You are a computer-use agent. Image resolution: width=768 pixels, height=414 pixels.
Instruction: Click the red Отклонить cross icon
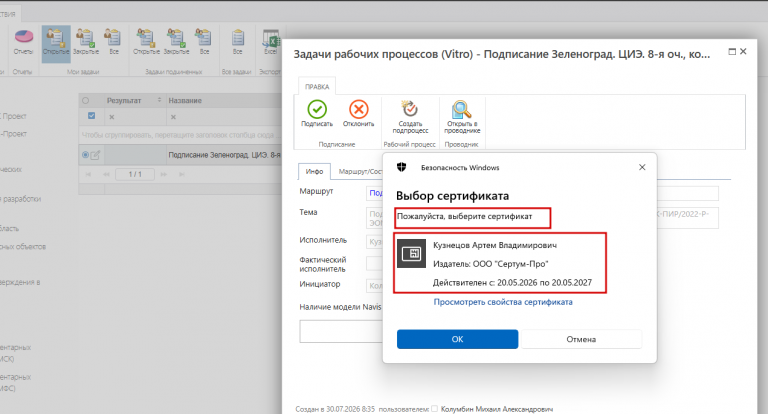click(x=359, y=109)
